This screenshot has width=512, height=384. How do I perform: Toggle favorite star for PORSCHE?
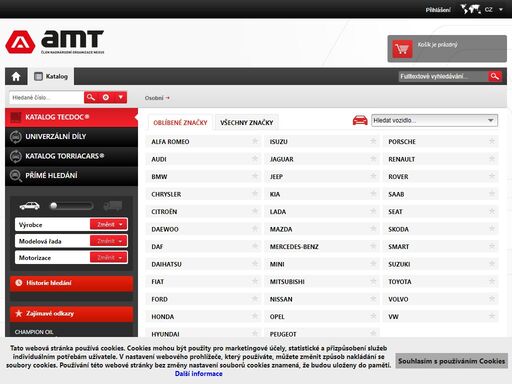click(x=492, y=141)
